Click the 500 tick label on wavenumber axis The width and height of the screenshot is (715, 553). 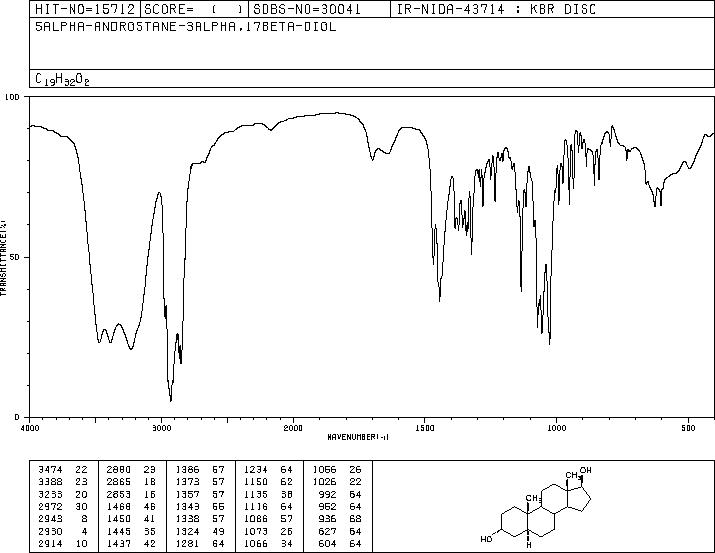pyautogui.click(x=689, y=428)
